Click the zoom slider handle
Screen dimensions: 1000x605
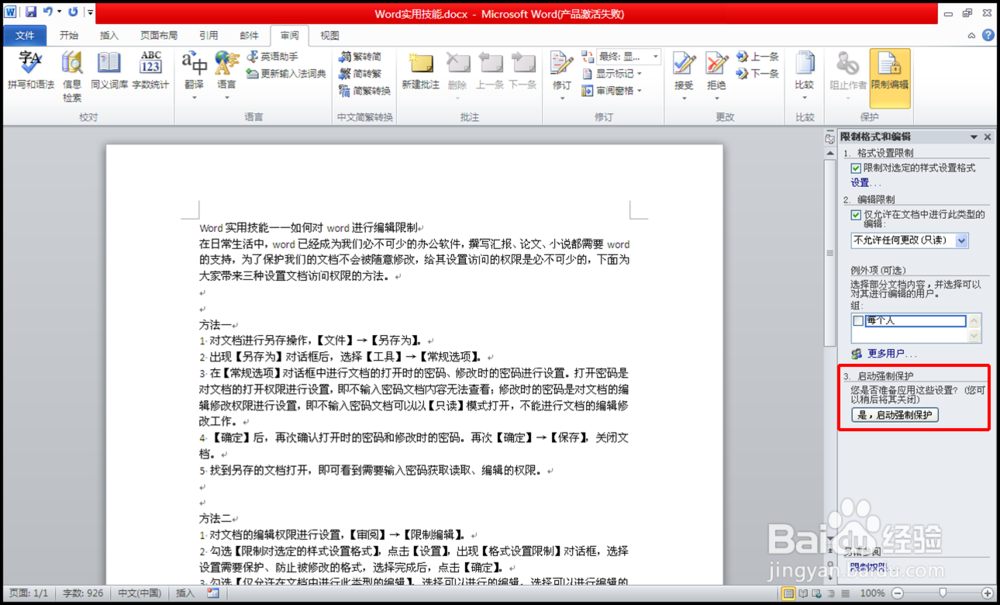943,594
